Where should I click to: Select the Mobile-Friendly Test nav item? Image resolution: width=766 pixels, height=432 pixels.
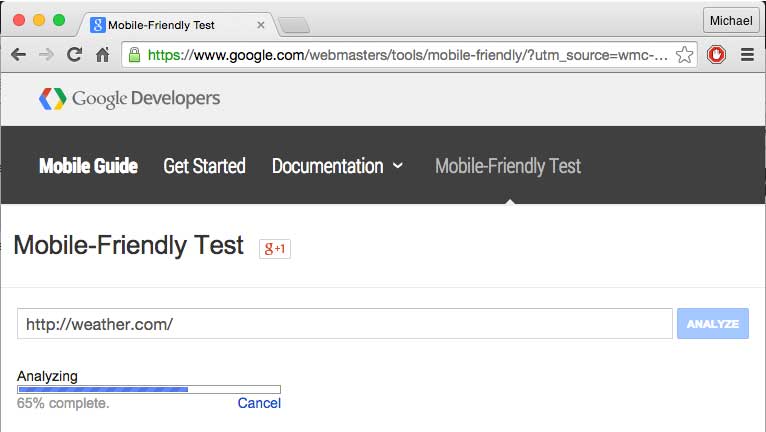508,166
